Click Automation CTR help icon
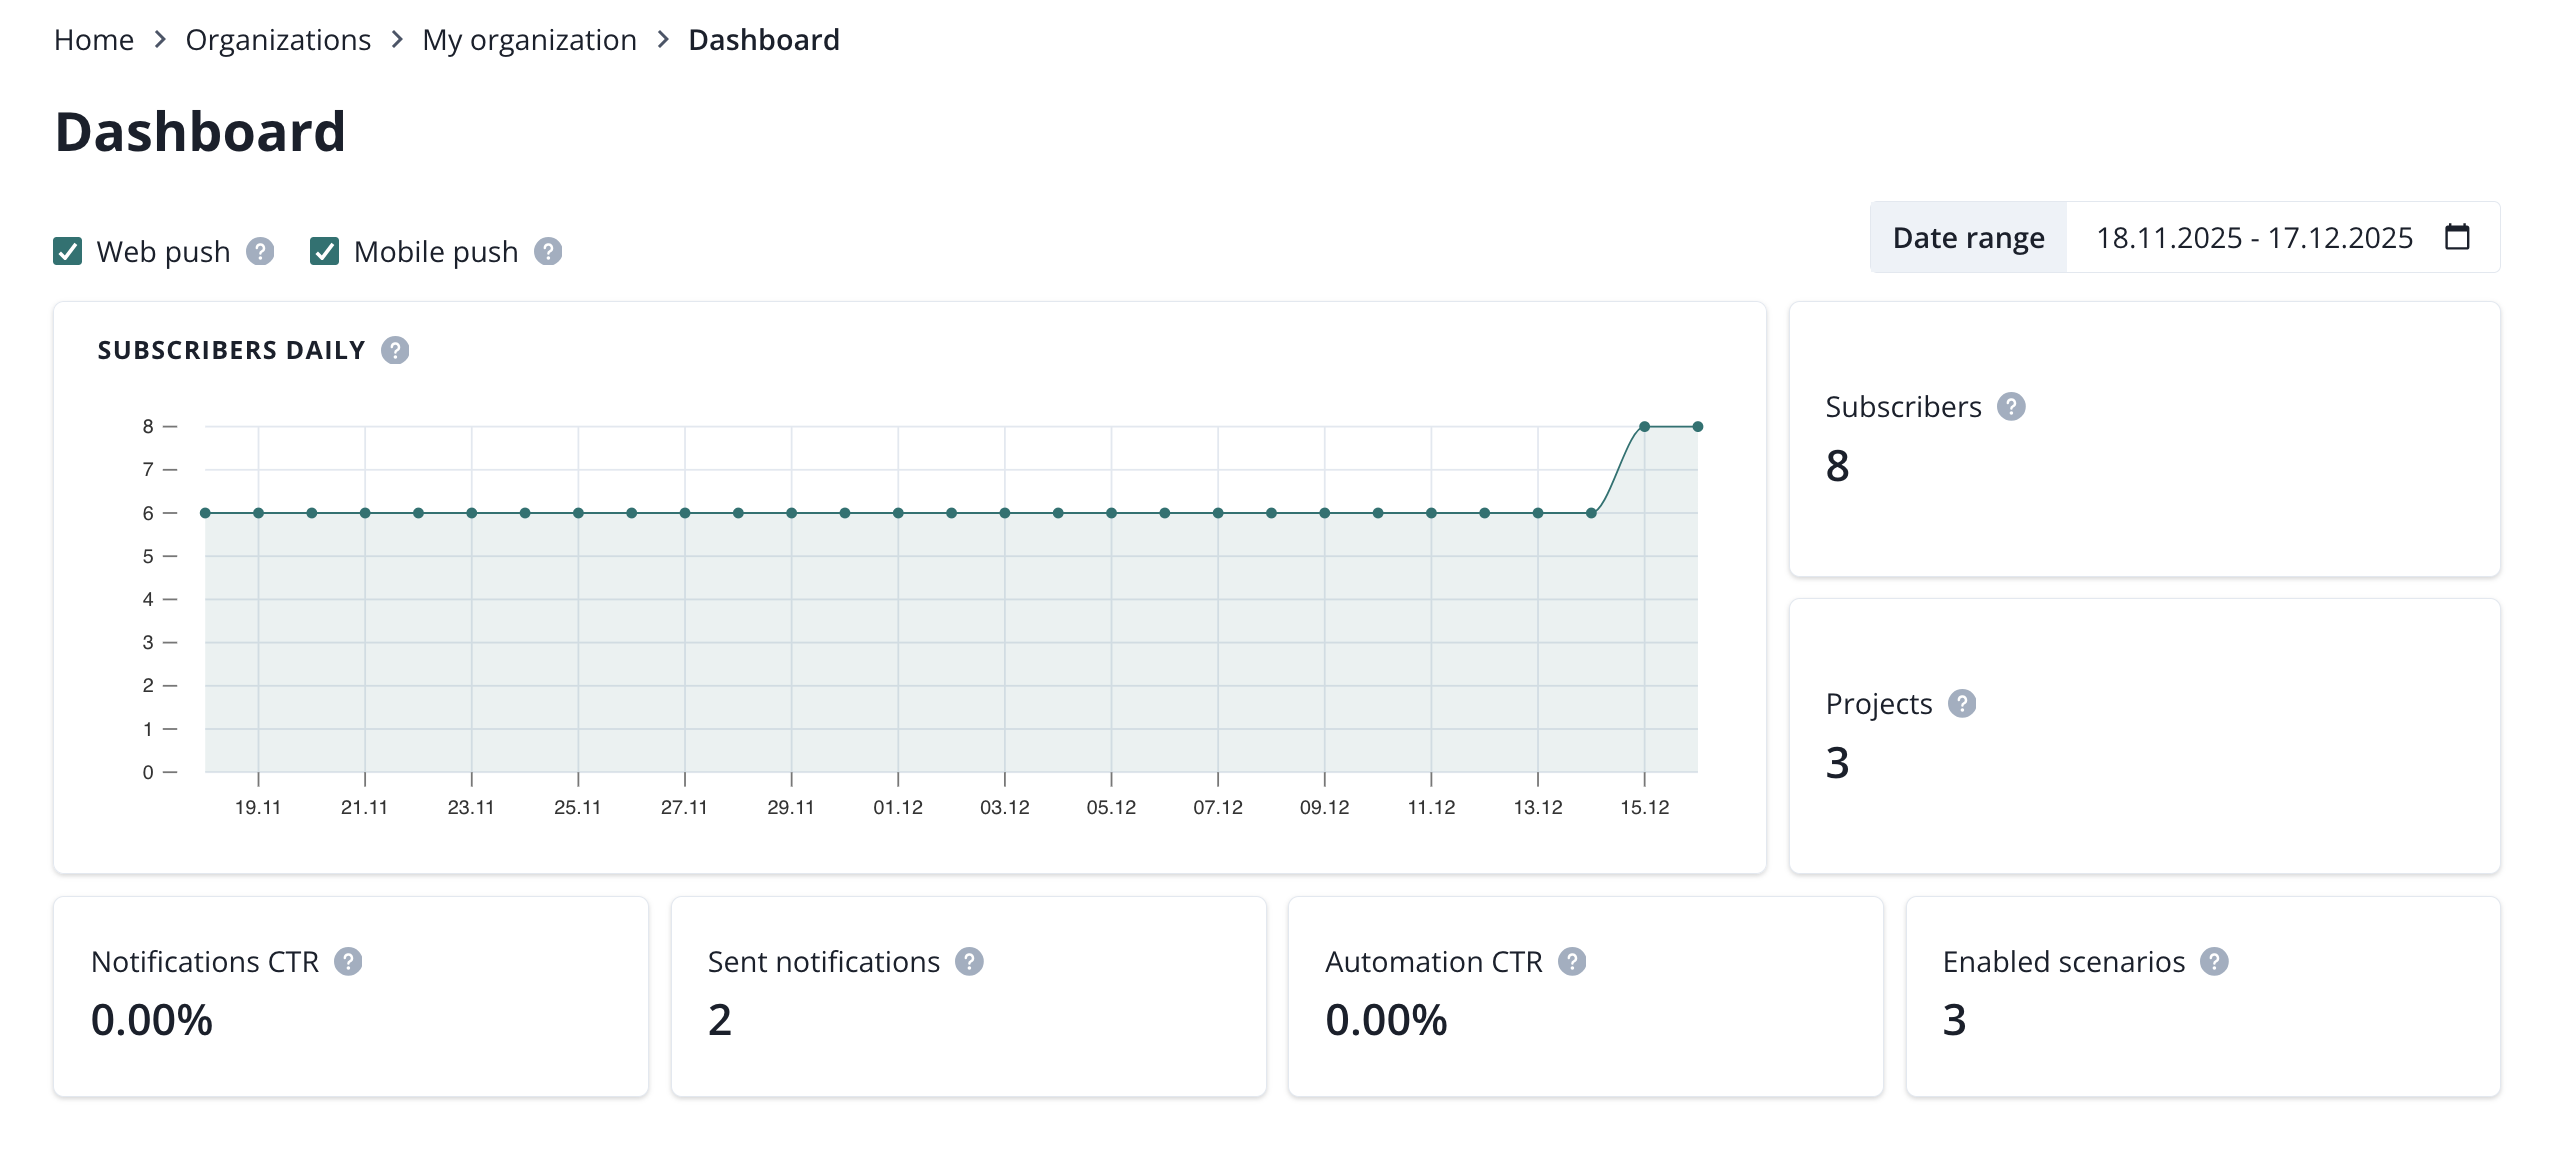Viewport: 2576px width, 1164px height. [1572, 962]
